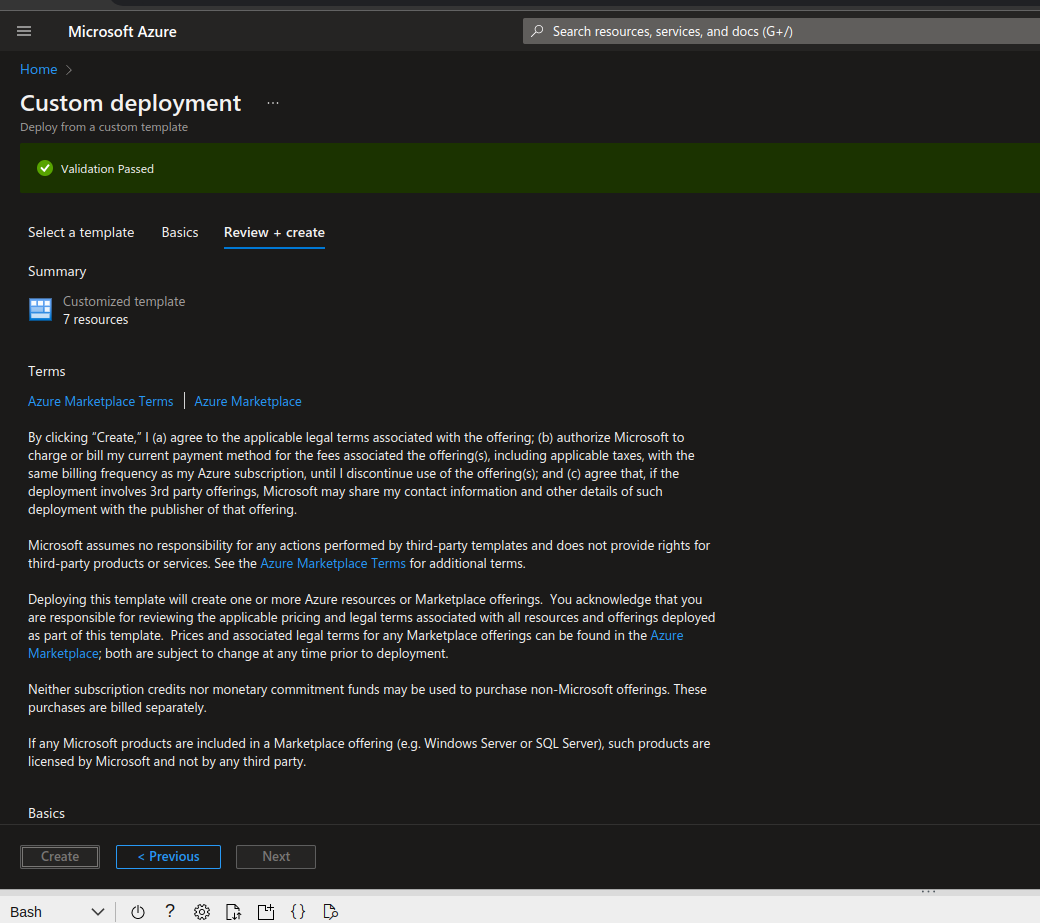Click the Customized template resource icon
This screenshot has width=1040, height=923.
point(40,309)
